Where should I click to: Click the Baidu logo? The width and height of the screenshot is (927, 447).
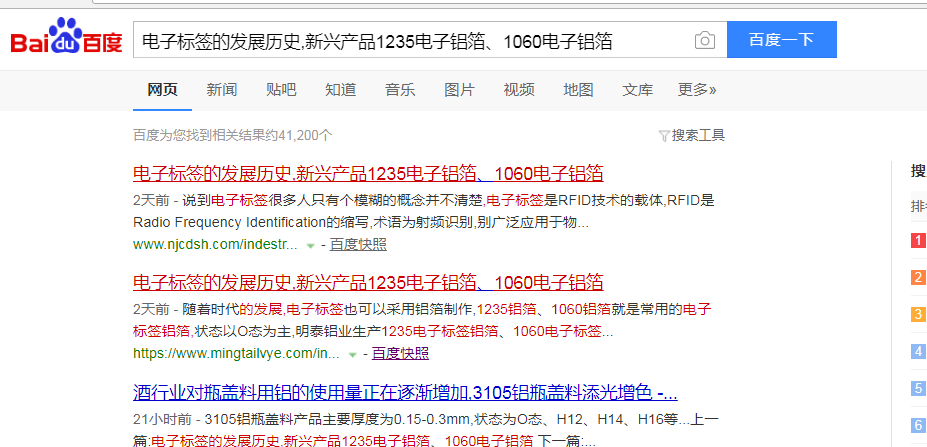tap(66, 37)
